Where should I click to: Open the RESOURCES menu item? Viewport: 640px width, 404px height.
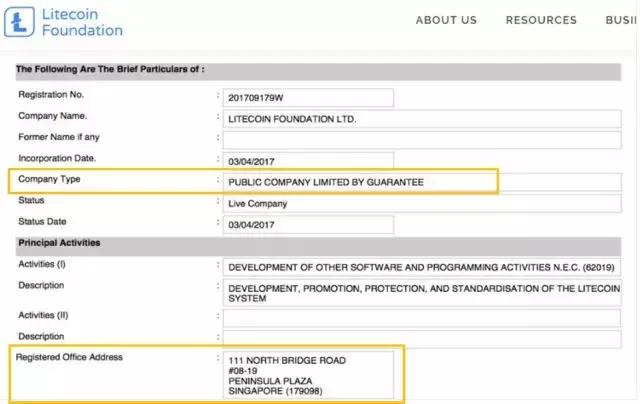(x=541, y=20)
